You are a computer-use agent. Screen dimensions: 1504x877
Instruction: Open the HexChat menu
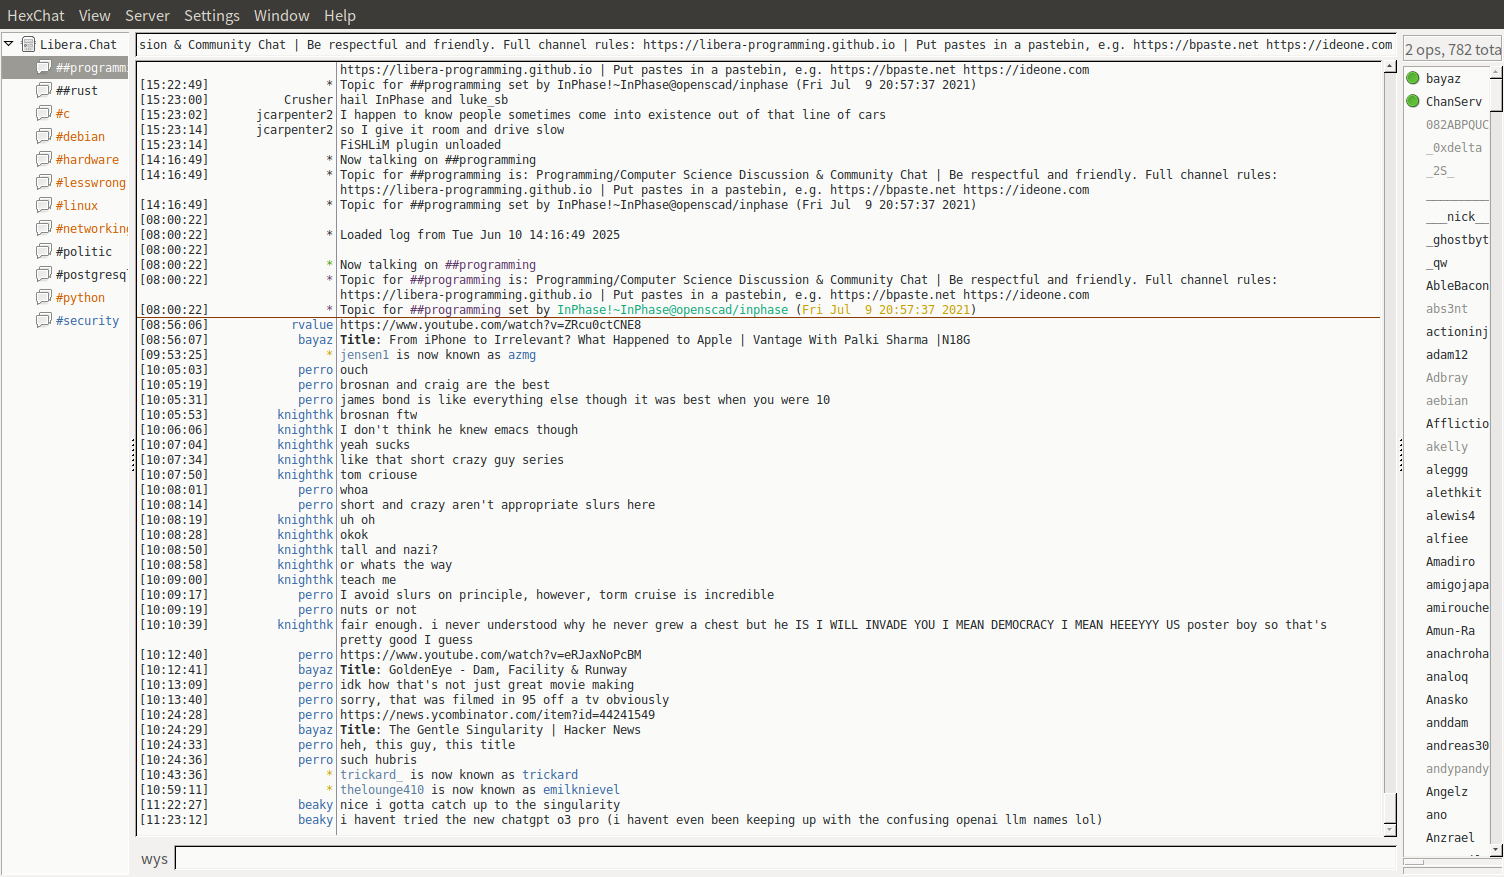(36, 15)
